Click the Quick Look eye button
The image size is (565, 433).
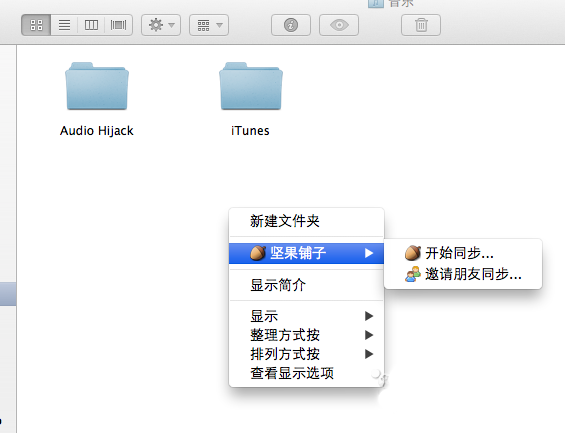pyautogui.click(x=339, y=25)
